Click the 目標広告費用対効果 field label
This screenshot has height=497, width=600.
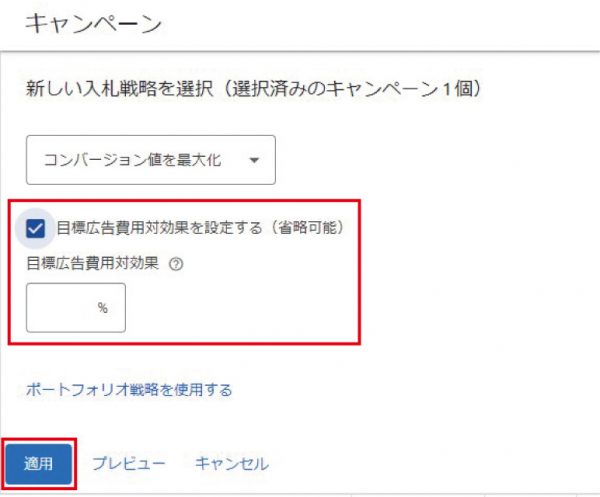[92, 263]
